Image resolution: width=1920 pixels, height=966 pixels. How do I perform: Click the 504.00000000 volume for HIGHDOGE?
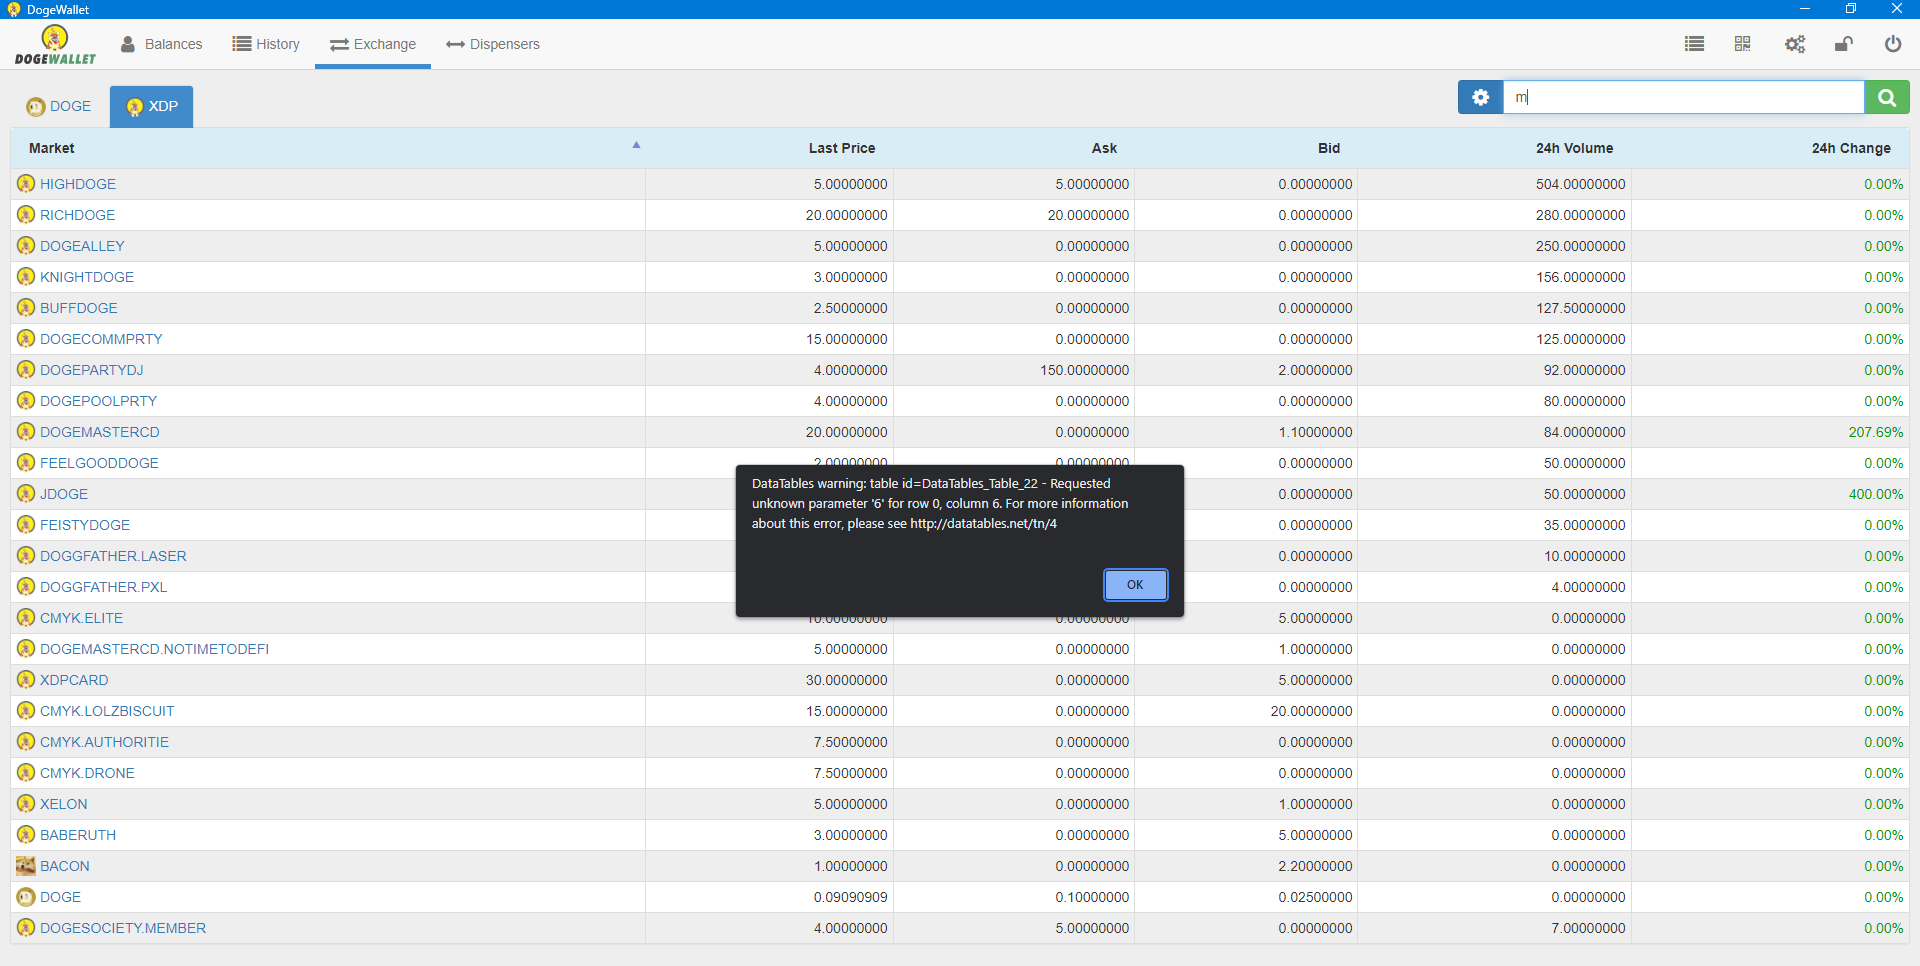1581,184
